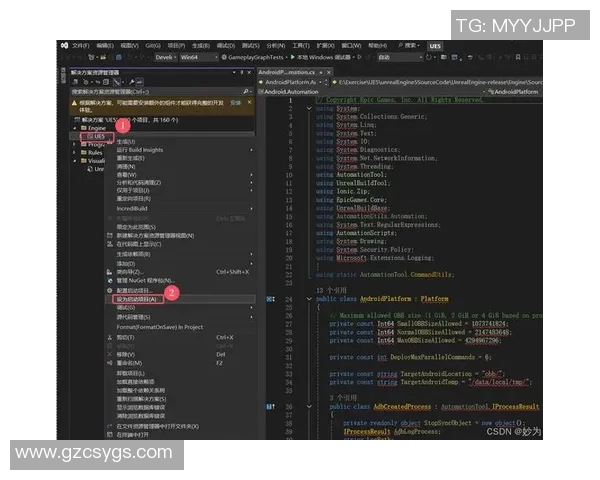Choose 配置启动项目 in the context menu
The height and width of the screenshot is (480, 600).
[x=134, y=290]
